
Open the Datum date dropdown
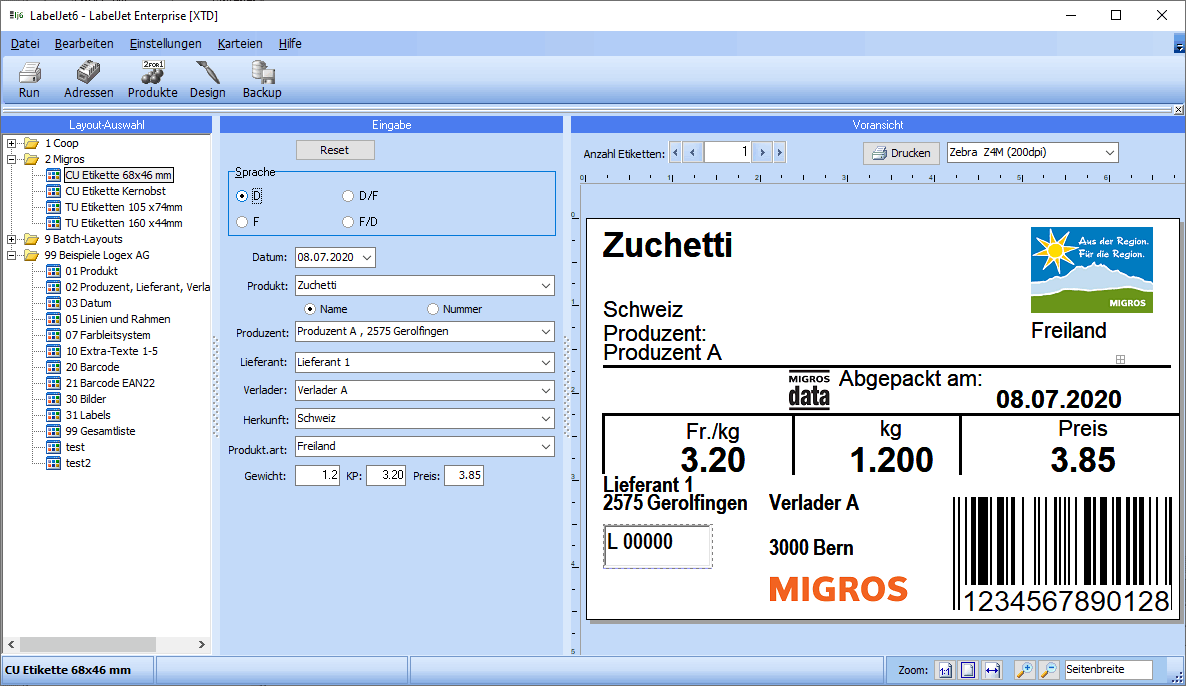(367, 257)
